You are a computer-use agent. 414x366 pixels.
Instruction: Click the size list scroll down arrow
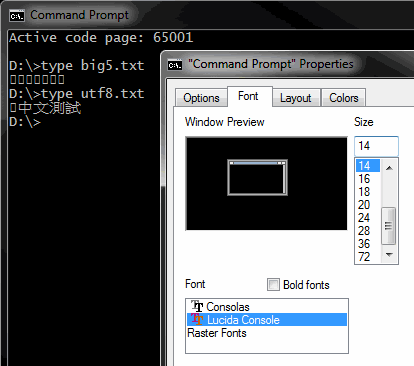pos(389,255)
